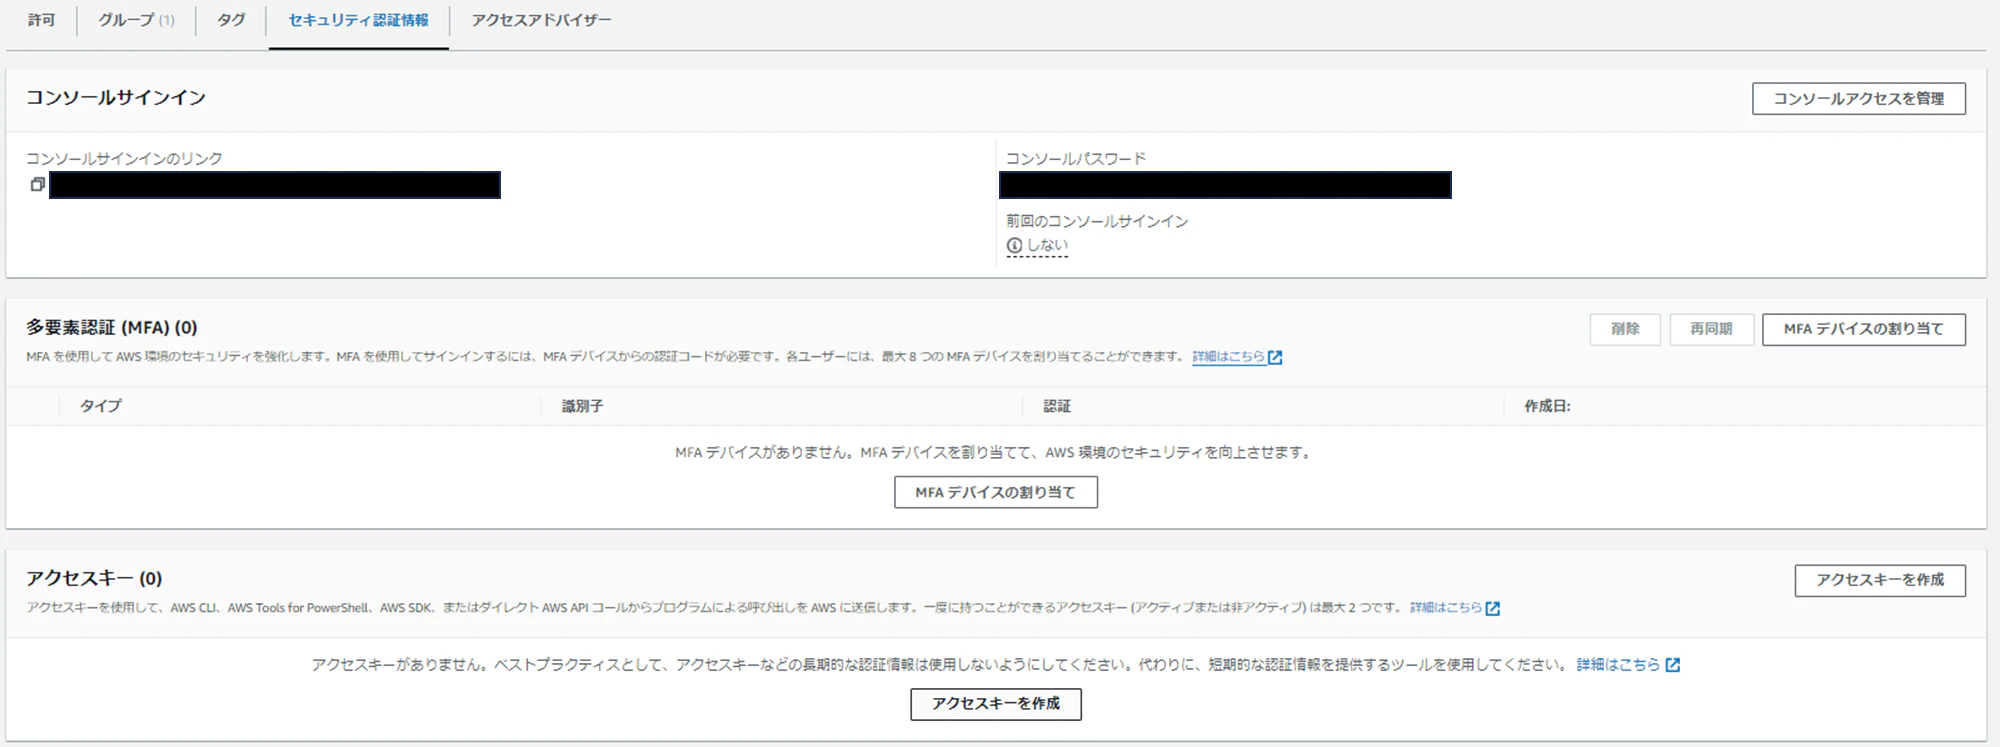Screen dimensions: 2000x747
Task: Click the 多要素認証 (MFA) (0) heading
Action: (x=112, y=328)
